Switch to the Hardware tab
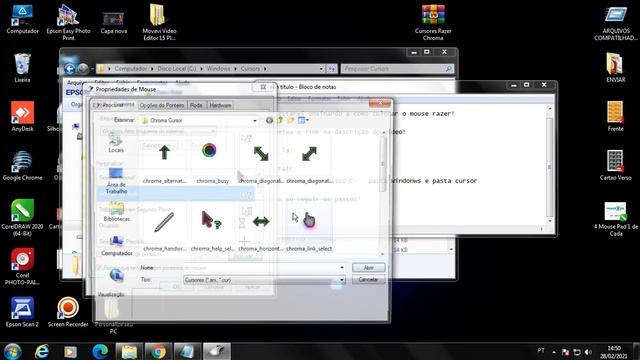The width and height of the screenshot is (640, 360). click(x=220, y=105)
